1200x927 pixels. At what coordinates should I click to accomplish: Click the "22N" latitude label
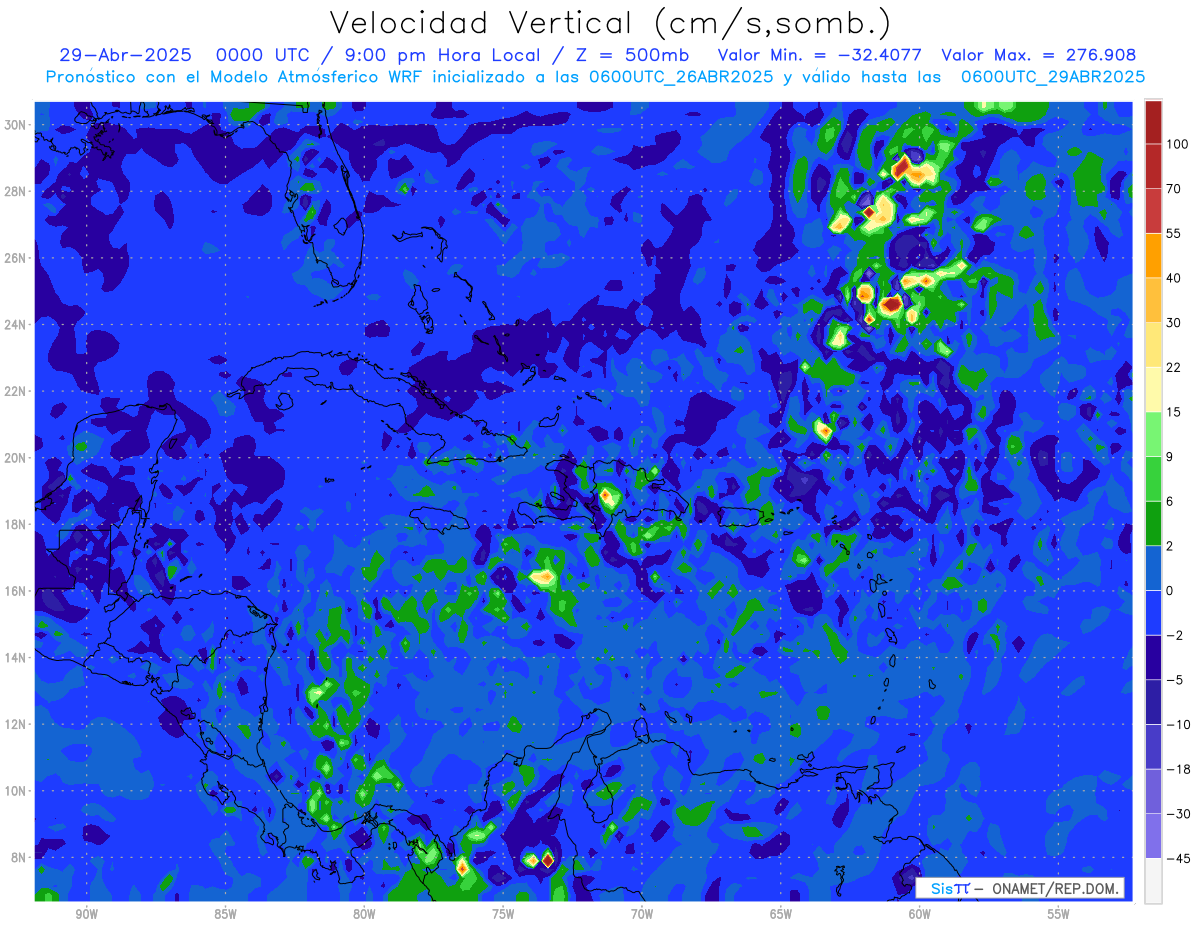point(17,391)
